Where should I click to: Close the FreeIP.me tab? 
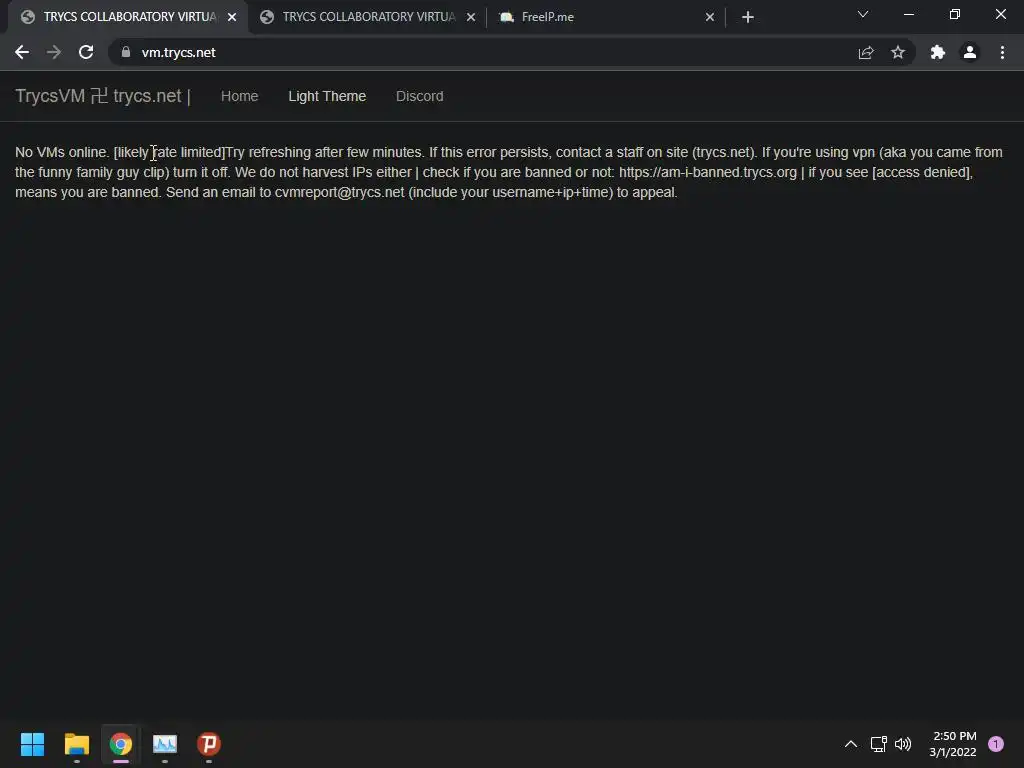pyautogui.click(x=710, y=17)
